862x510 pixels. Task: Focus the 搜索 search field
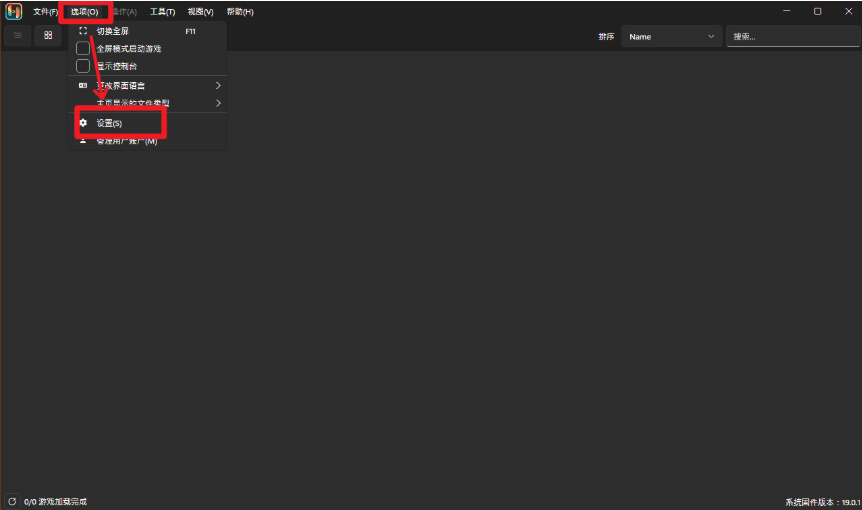pos(790,37)
